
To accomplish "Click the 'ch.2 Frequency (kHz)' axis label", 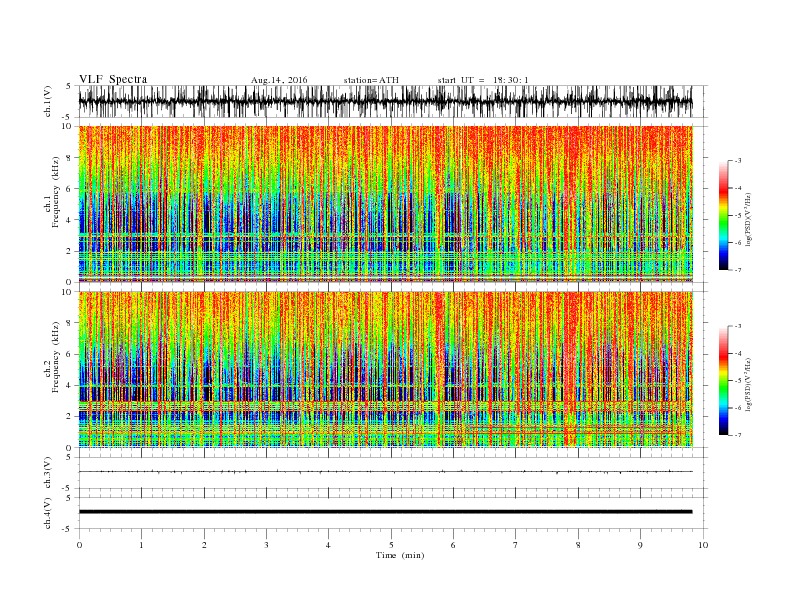I will pyautogui.click(x=52, y=358).
